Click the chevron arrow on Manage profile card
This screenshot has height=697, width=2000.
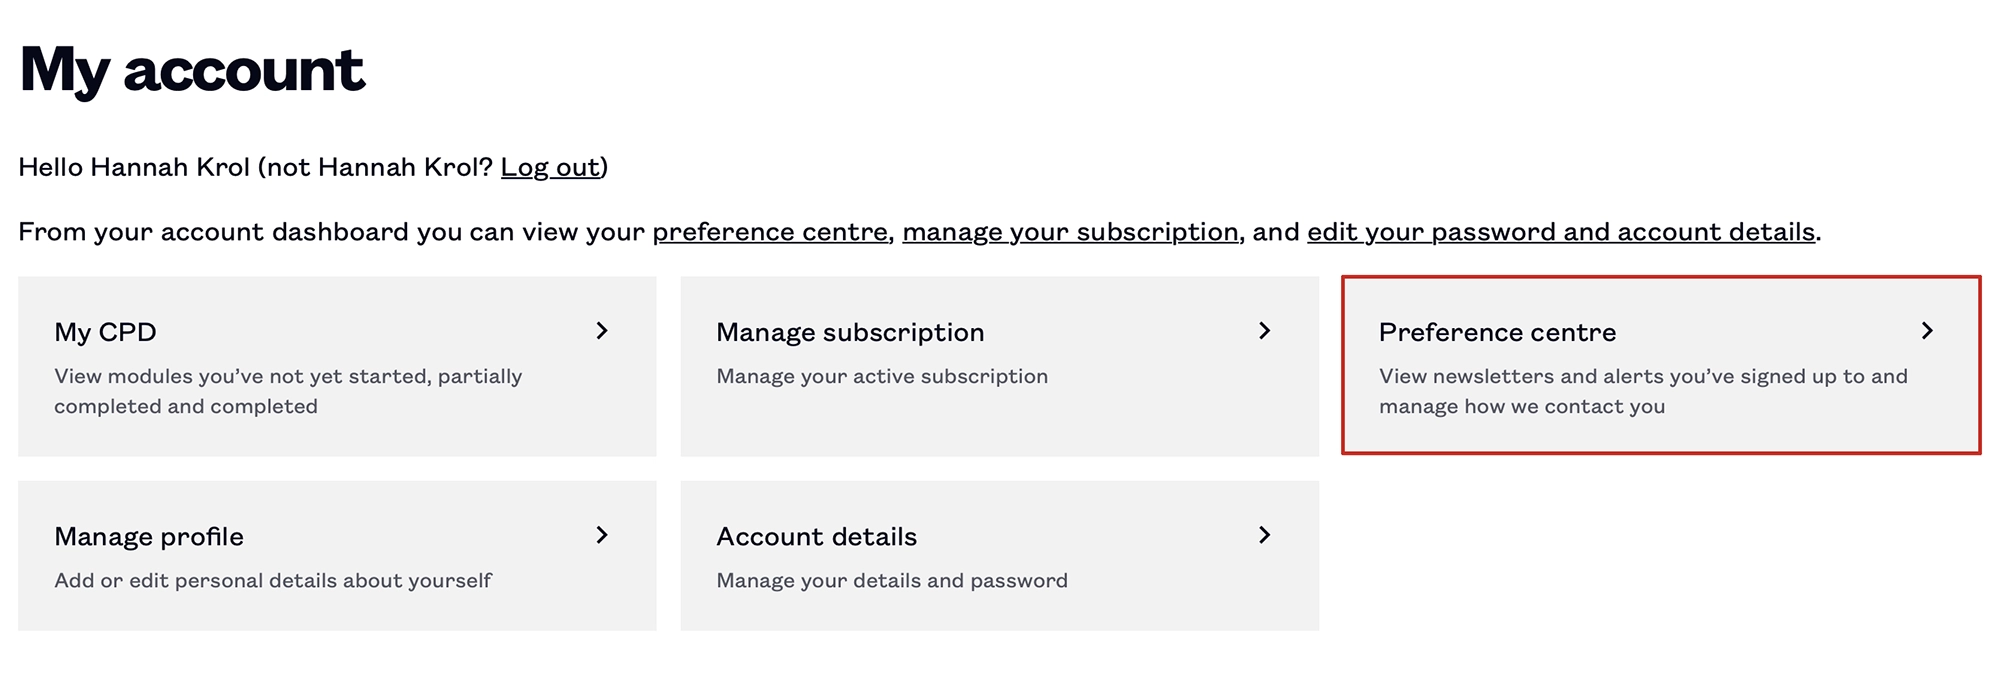604,536
